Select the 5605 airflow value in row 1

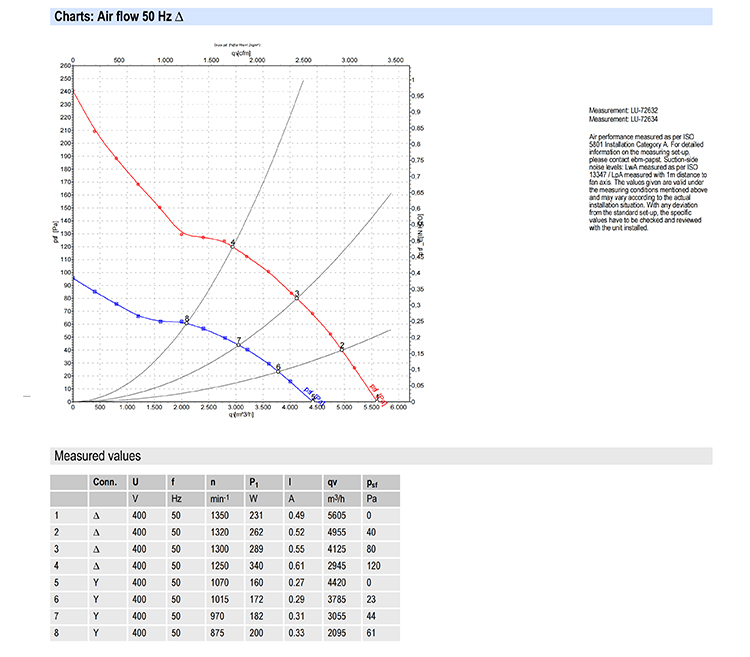[337, 515]
